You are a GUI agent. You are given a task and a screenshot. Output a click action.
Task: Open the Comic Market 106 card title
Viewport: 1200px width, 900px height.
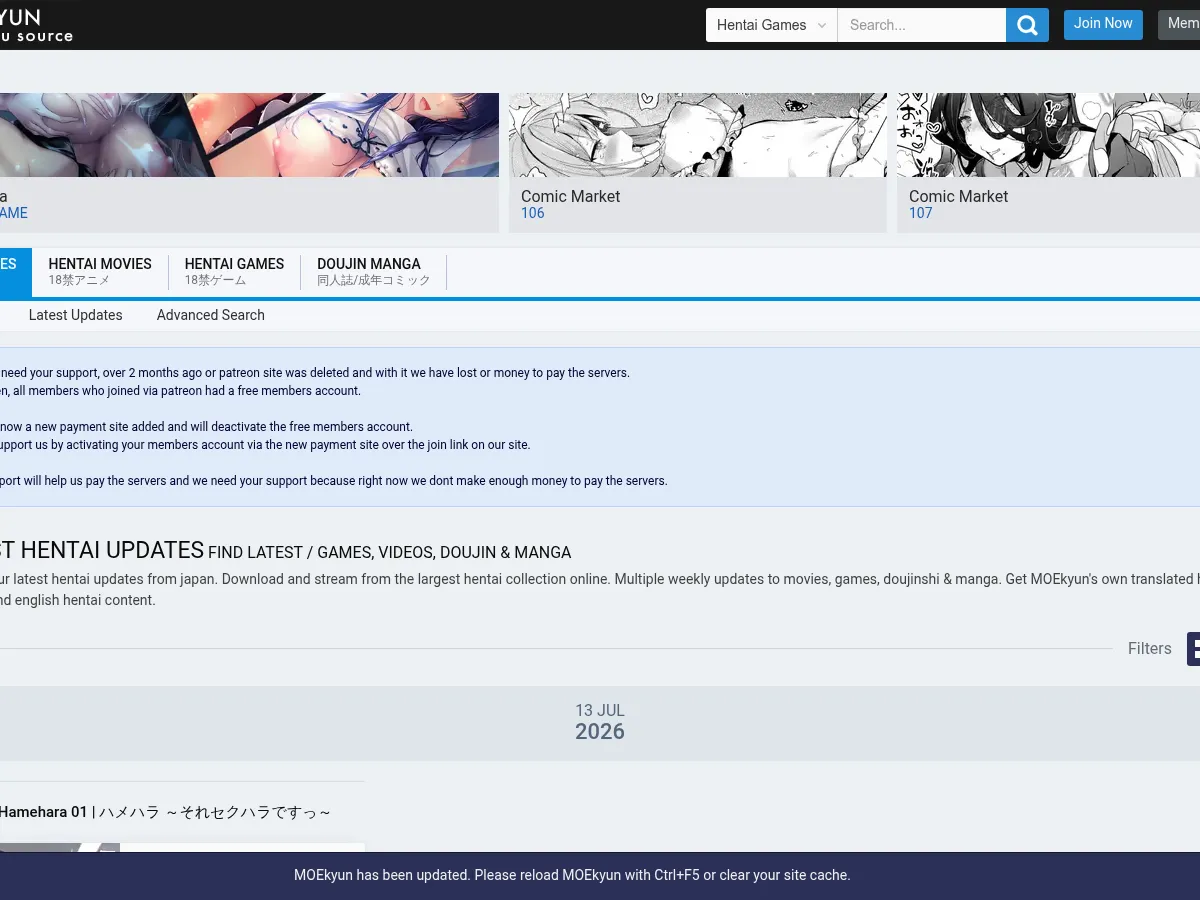(571, 196)
